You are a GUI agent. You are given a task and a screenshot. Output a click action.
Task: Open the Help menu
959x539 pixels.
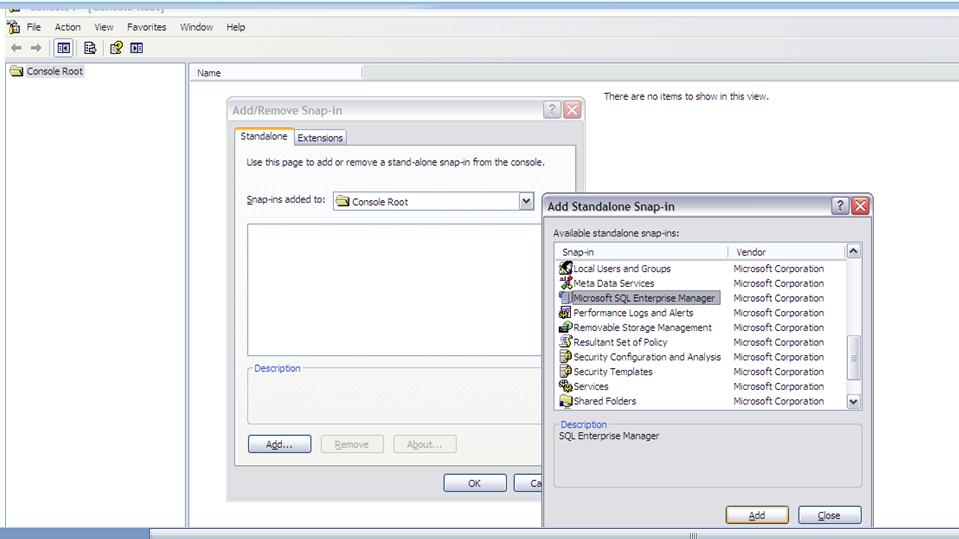click(x=235, y=27)
